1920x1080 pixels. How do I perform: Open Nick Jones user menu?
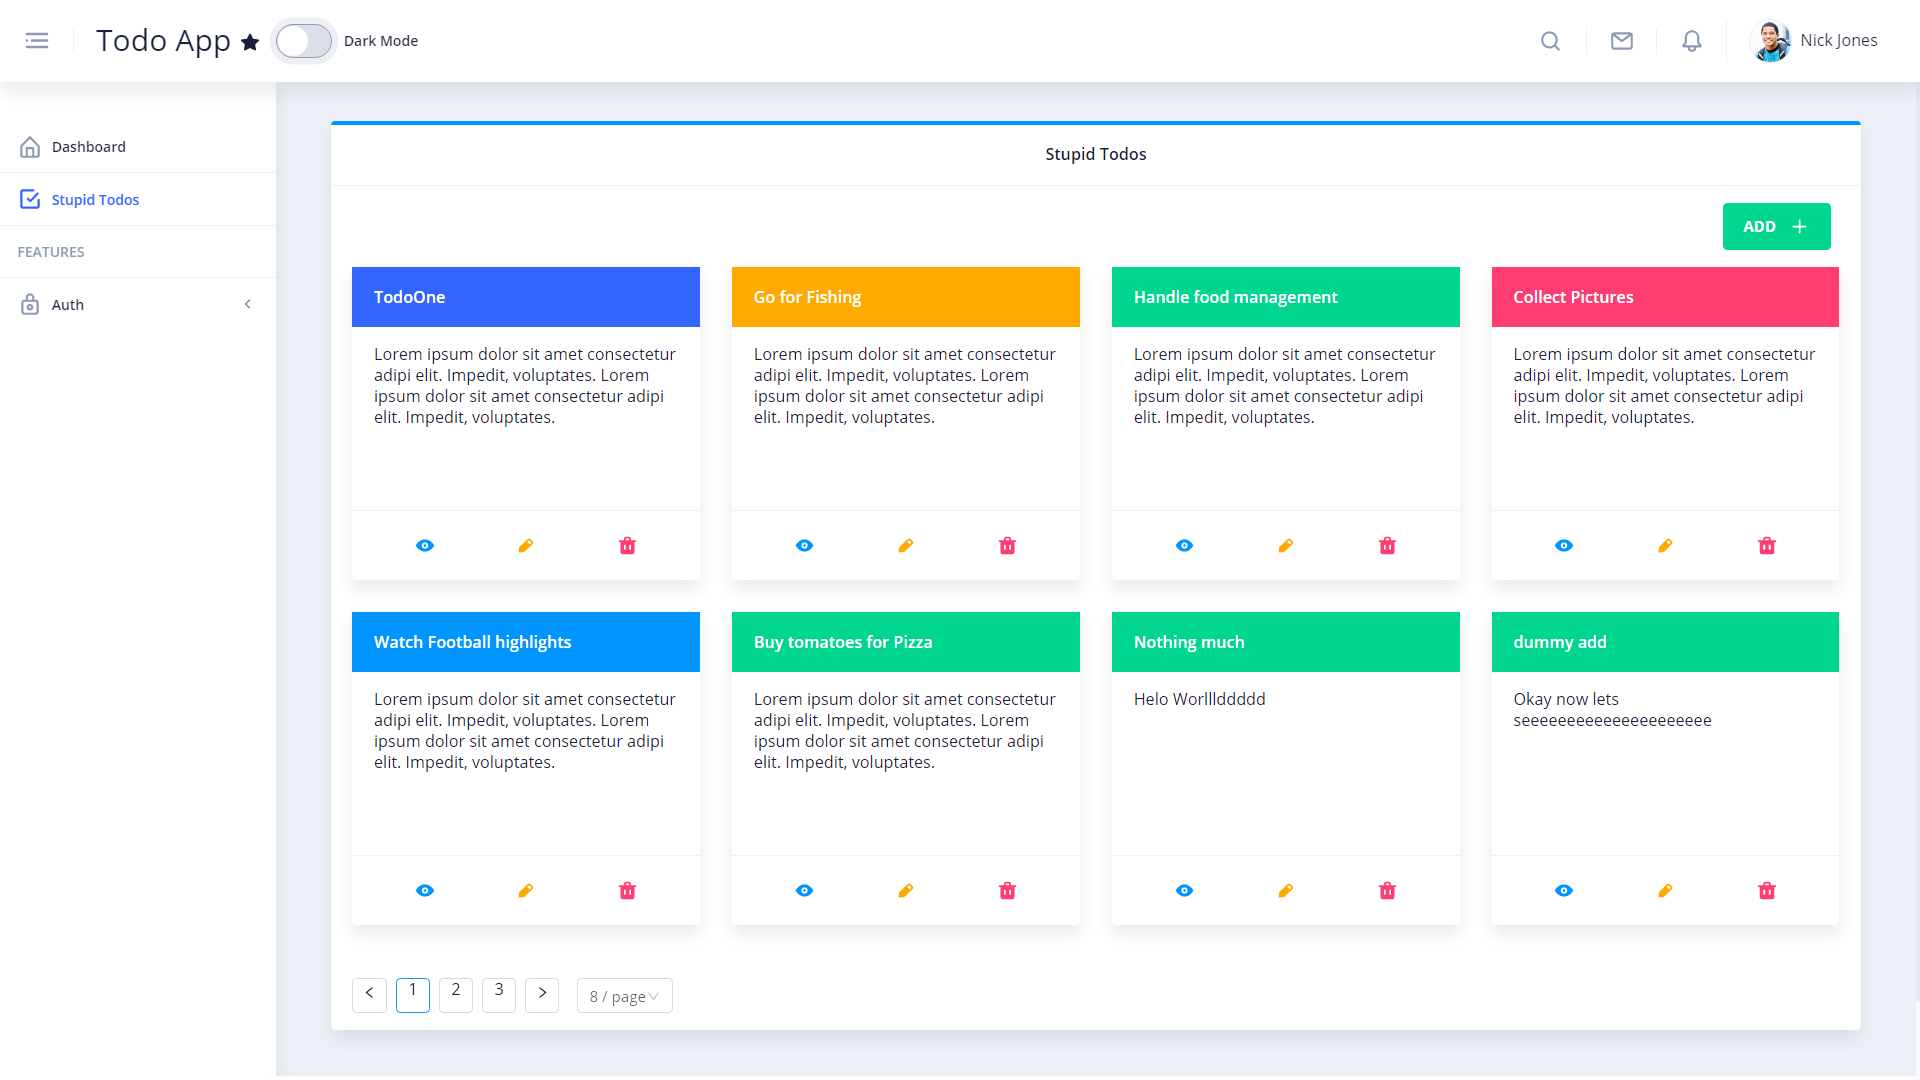1815,41
